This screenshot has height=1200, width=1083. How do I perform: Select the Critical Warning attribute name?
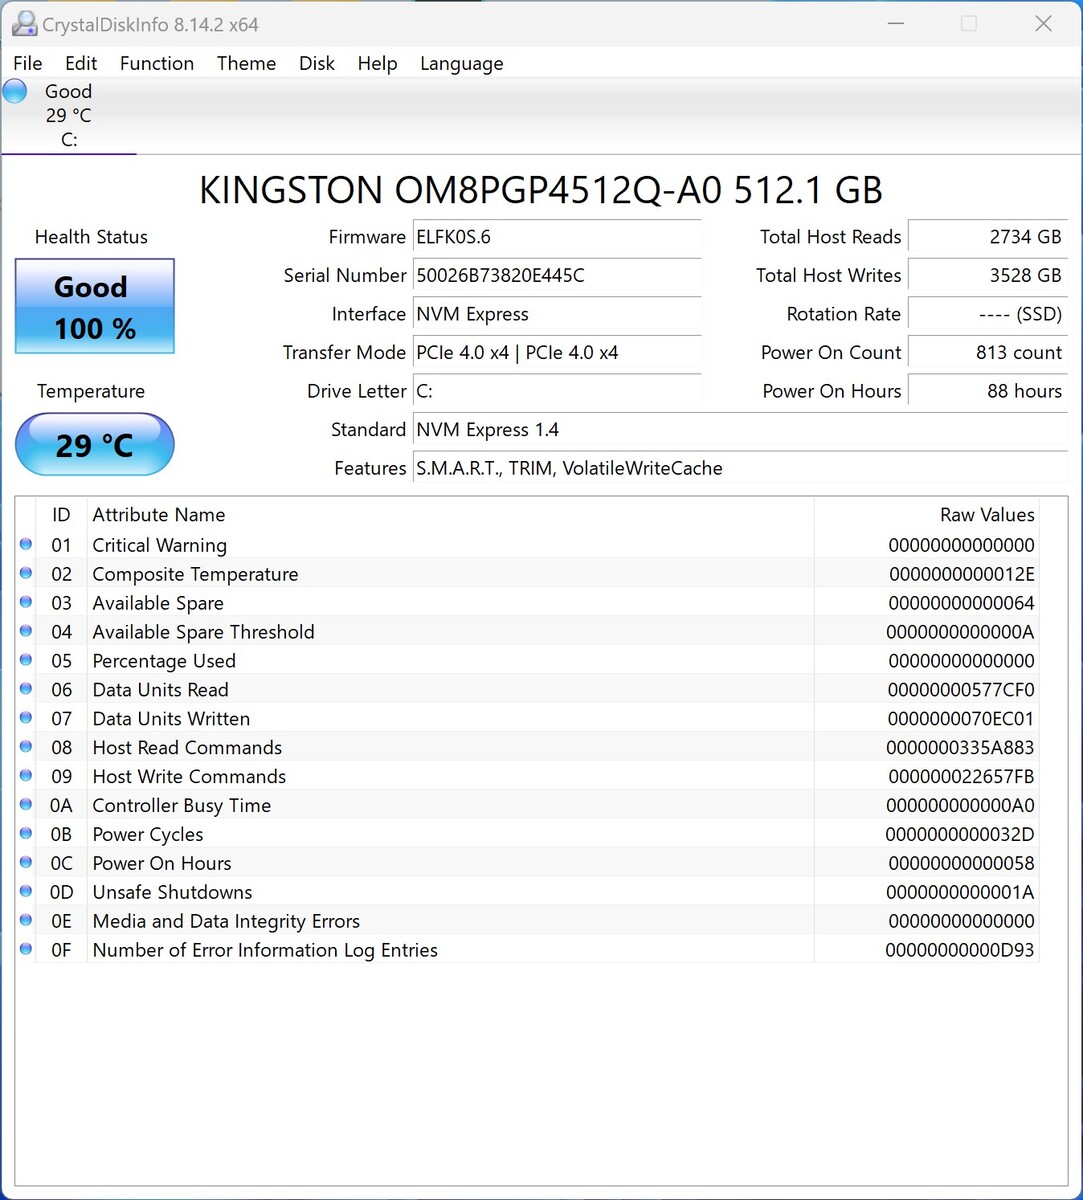point(160,545)
